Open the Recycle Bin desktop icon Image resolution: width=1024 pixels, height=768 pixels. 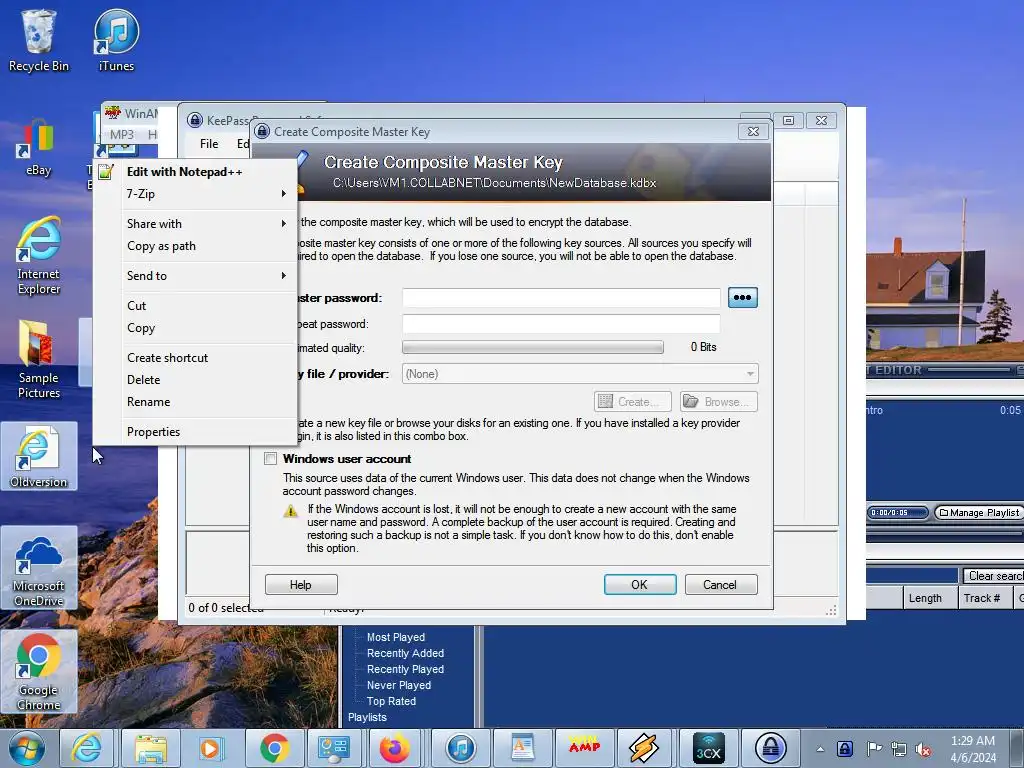point(38,40)
